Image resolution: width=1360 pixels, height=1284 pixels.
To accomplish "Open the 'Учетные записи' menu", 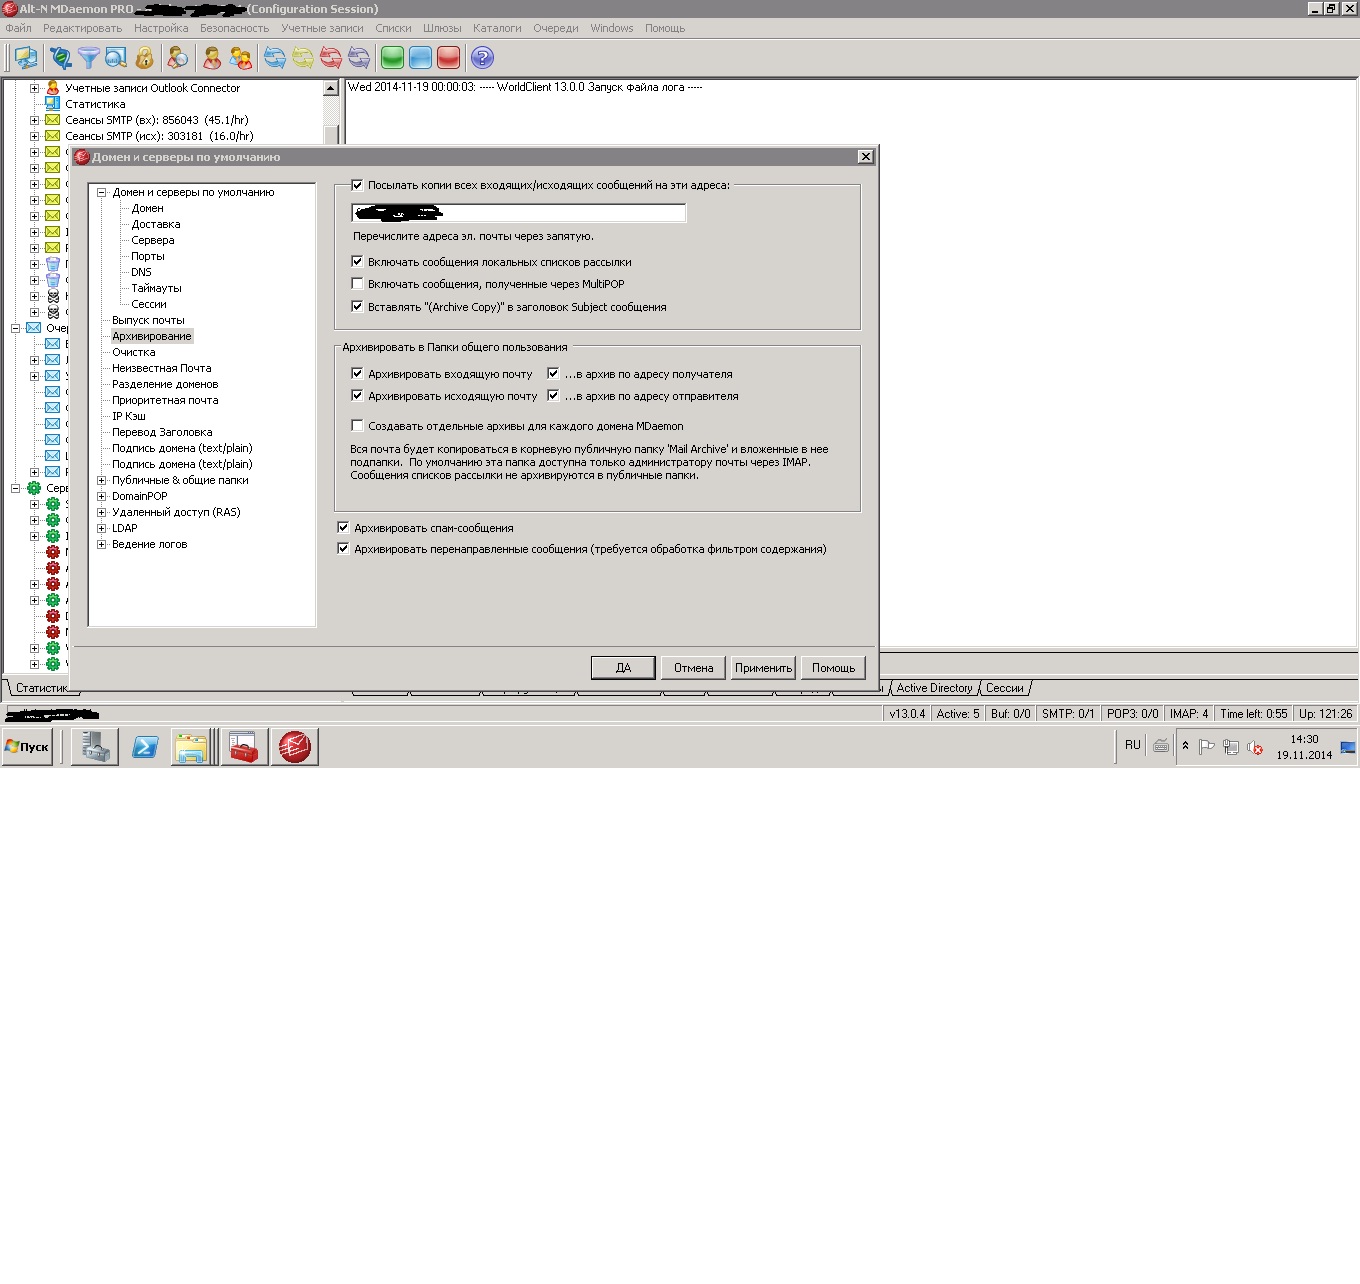I will [322, 28].
